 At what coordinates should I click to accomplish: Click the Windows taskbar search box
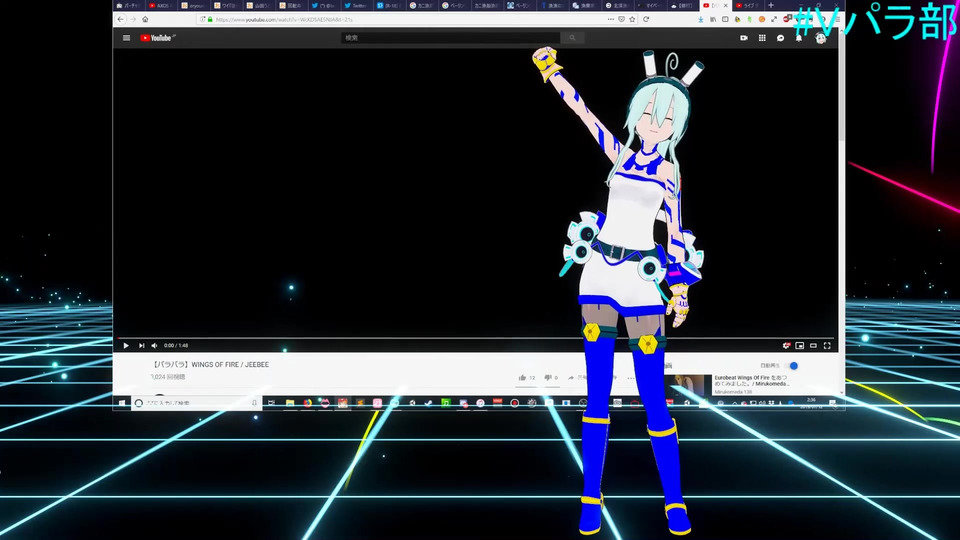(x=196, y=403)
